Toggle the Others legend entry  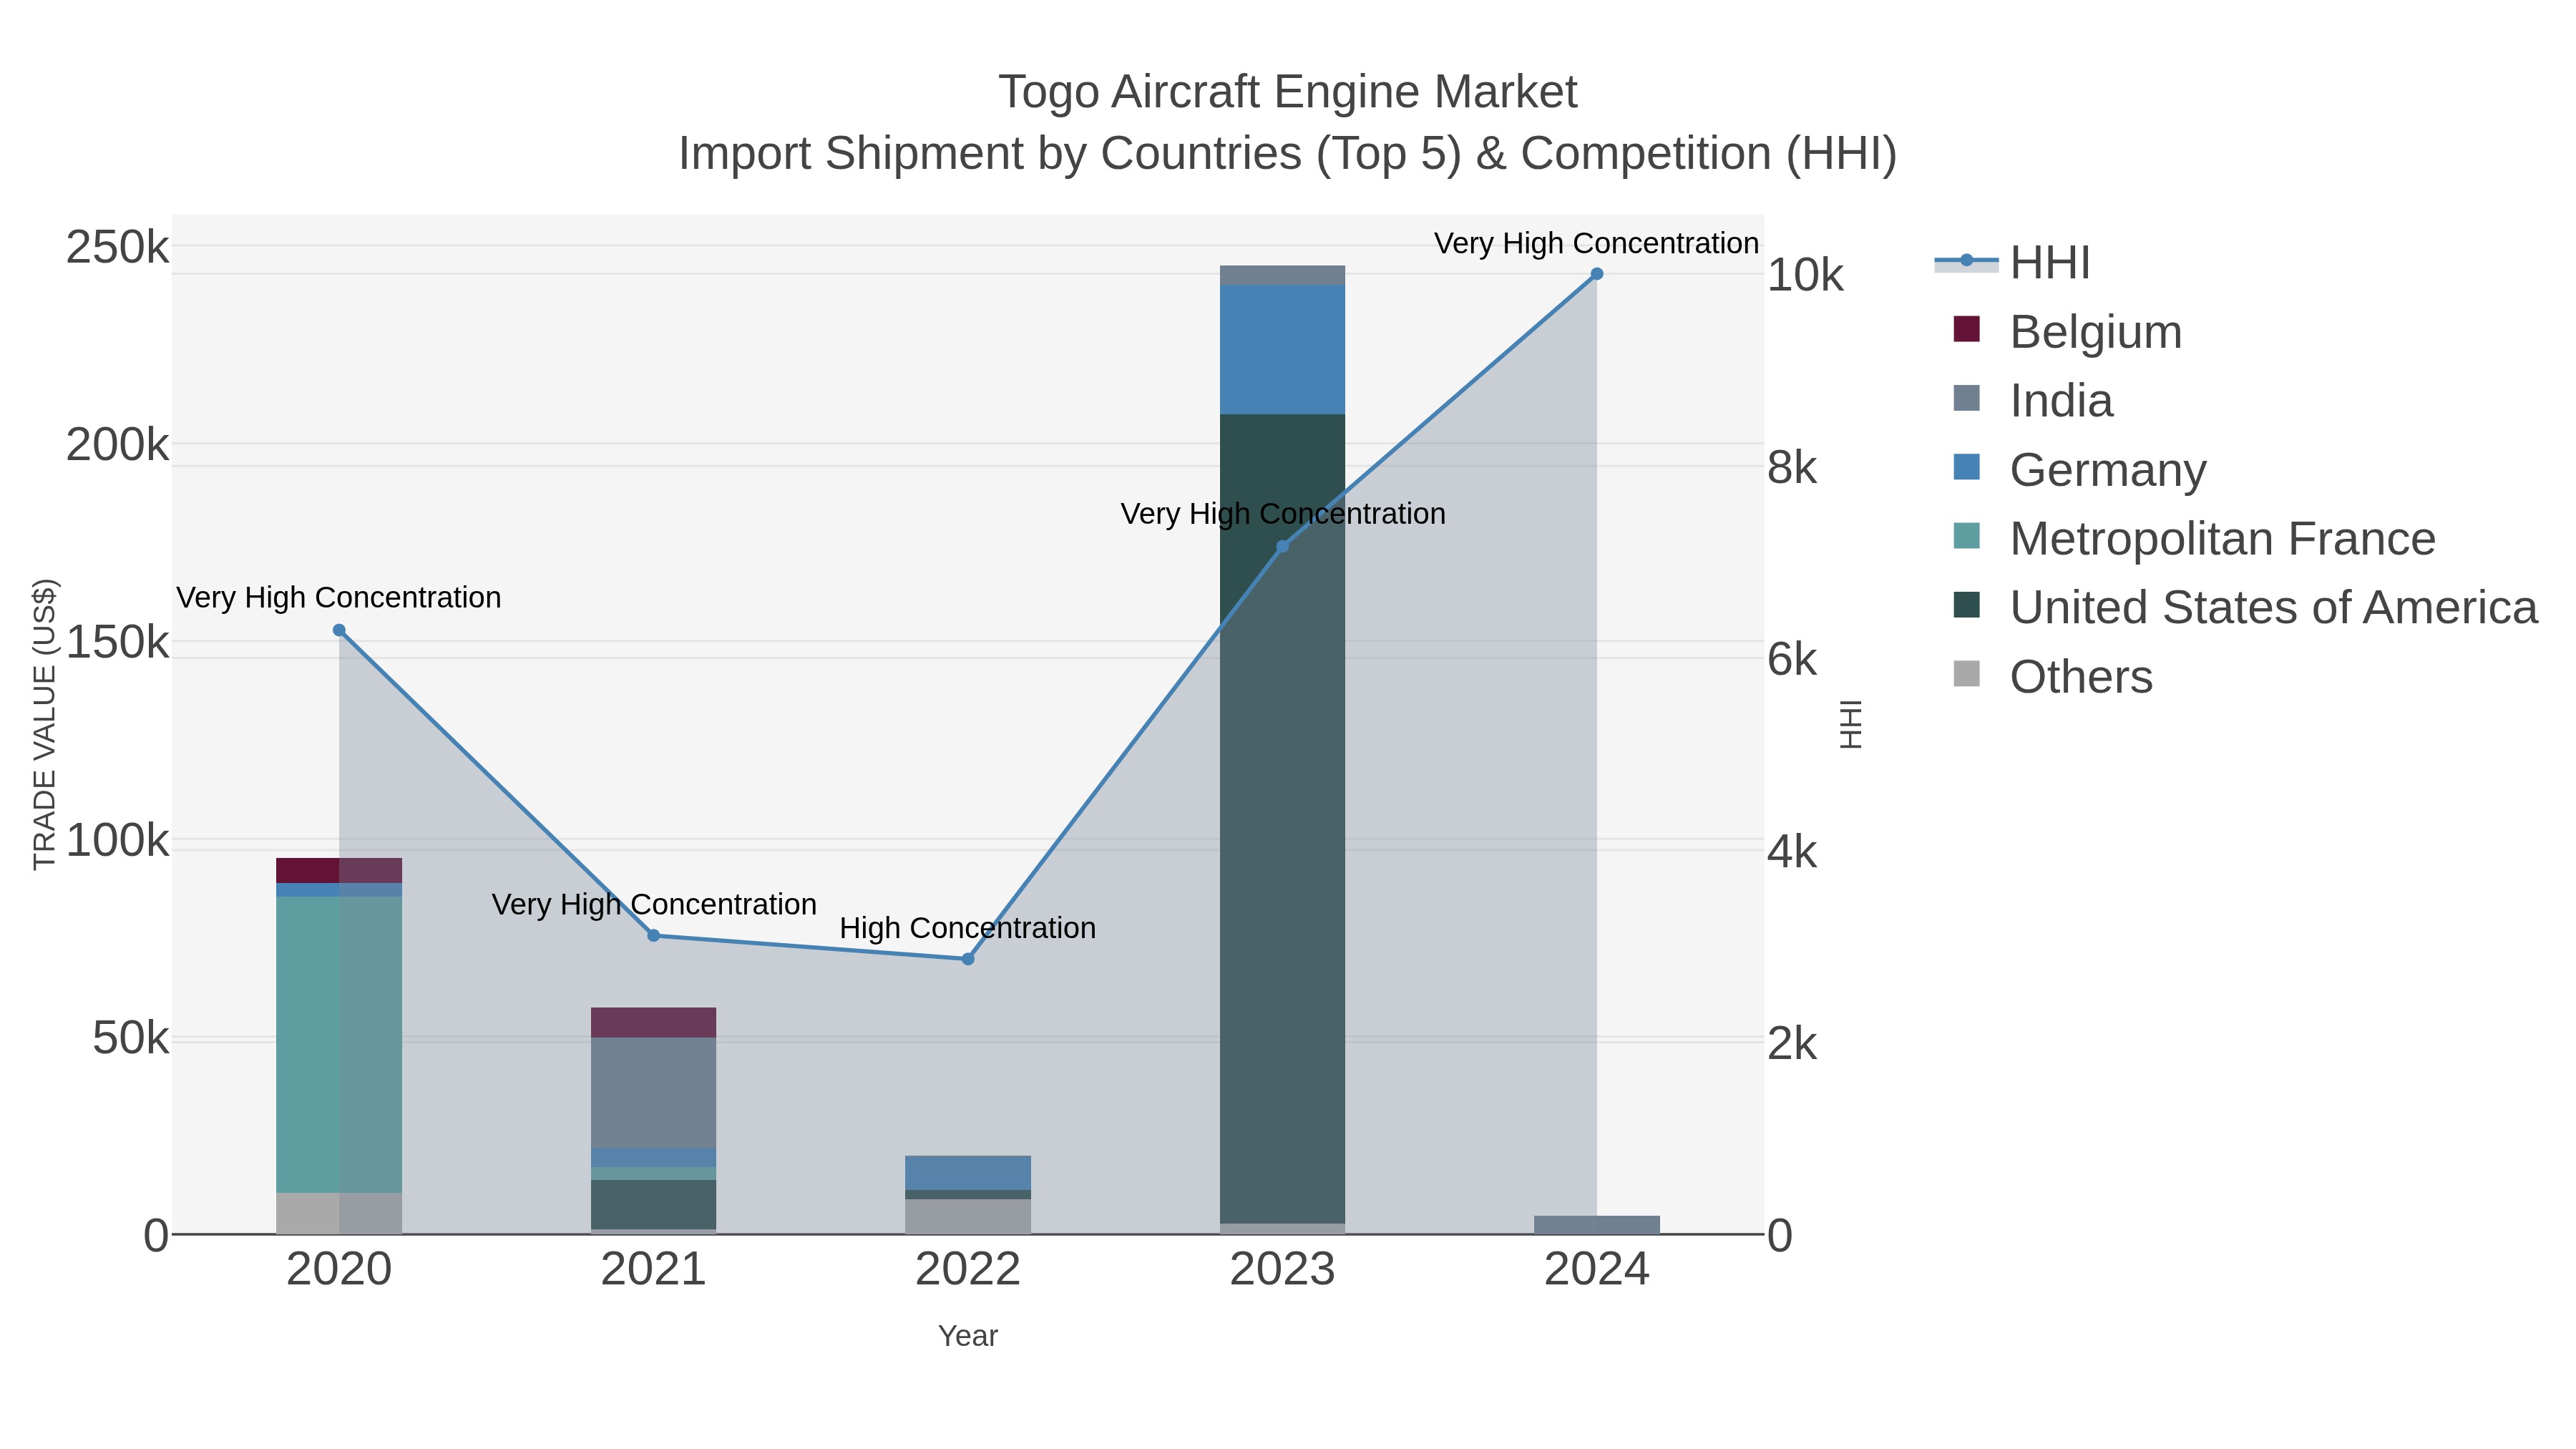(x=2052, y=676)
